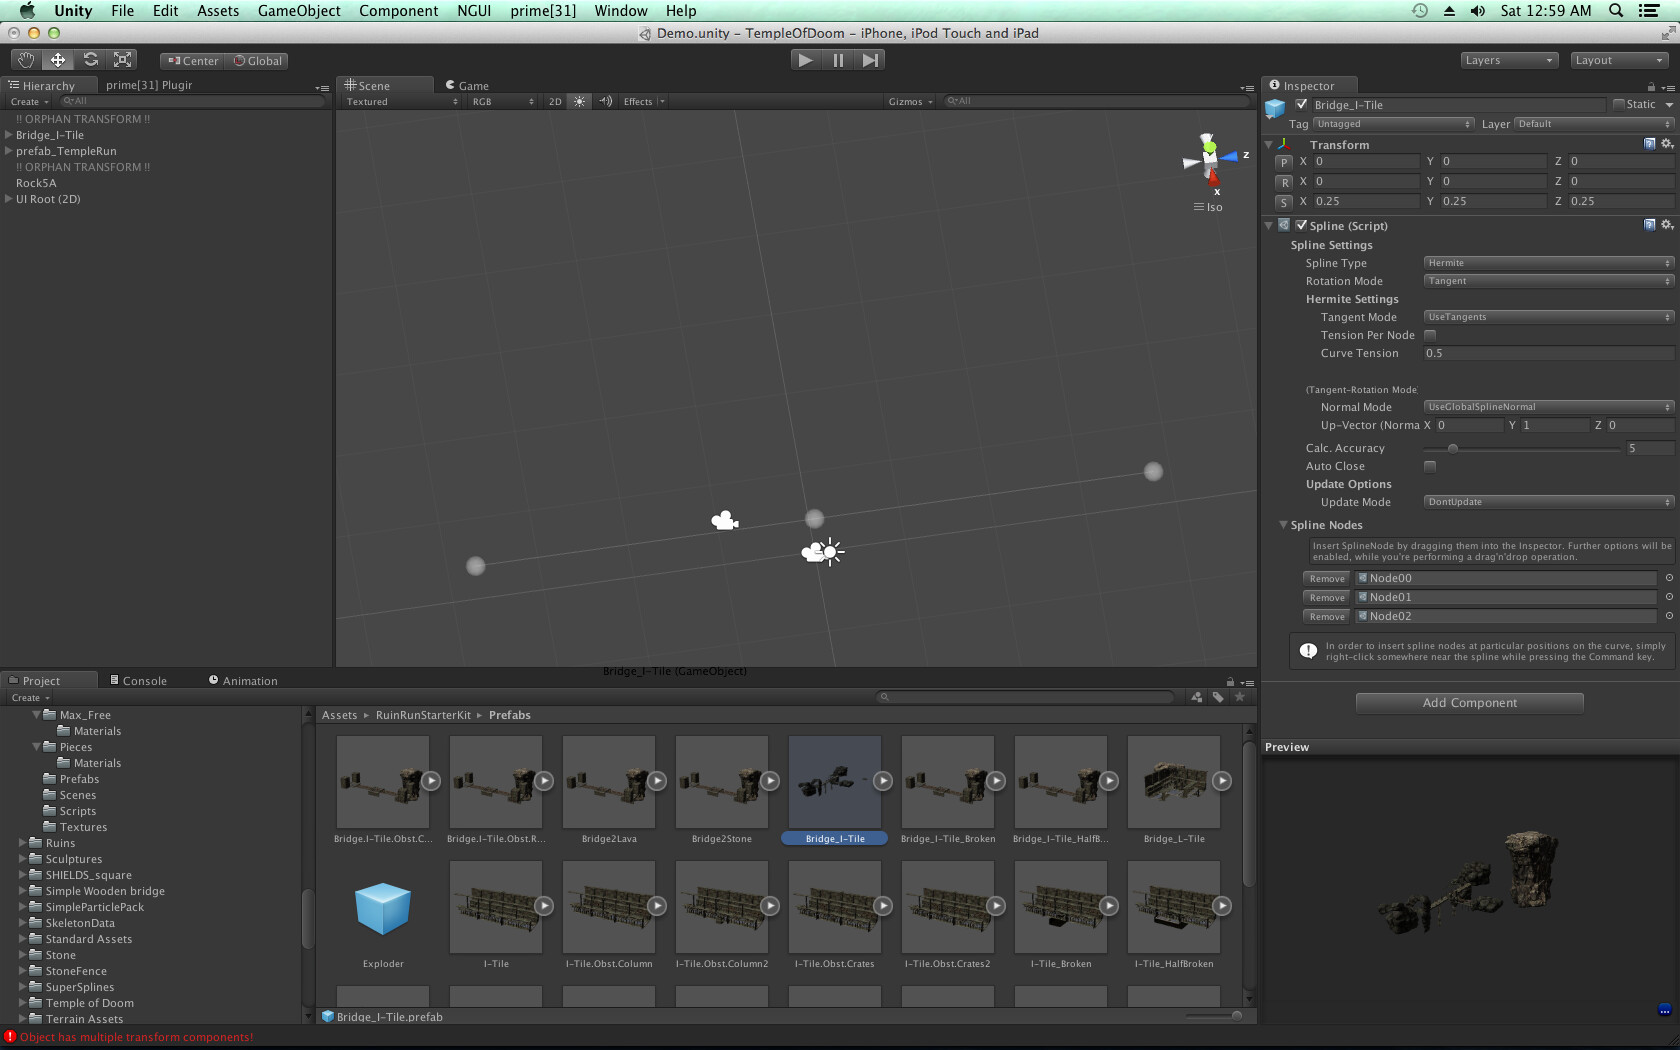Open the Transform component gear menu

tap(1666, 143)
